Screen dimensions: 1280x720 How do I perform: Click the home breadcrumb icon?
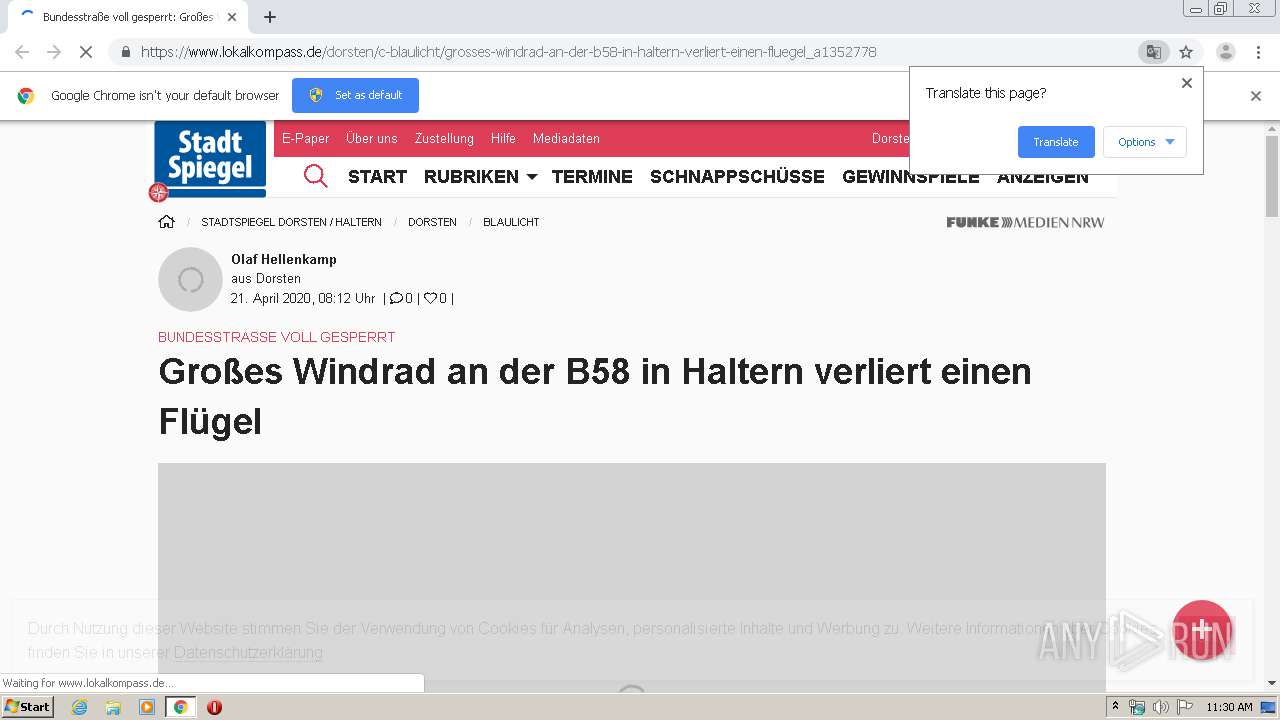pyautogui.click(x=166, y=222)
